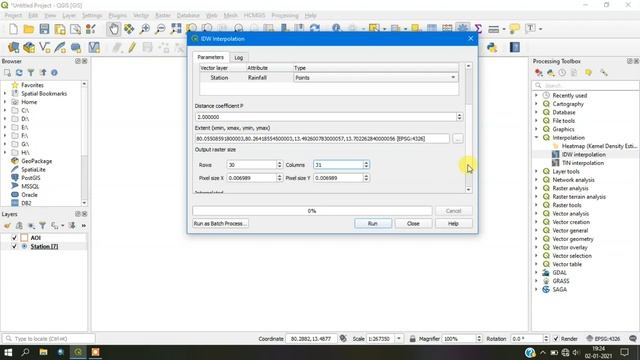The image size is (640, 360).
Task: Click Type to locate search box
Action: pos(49,339)
